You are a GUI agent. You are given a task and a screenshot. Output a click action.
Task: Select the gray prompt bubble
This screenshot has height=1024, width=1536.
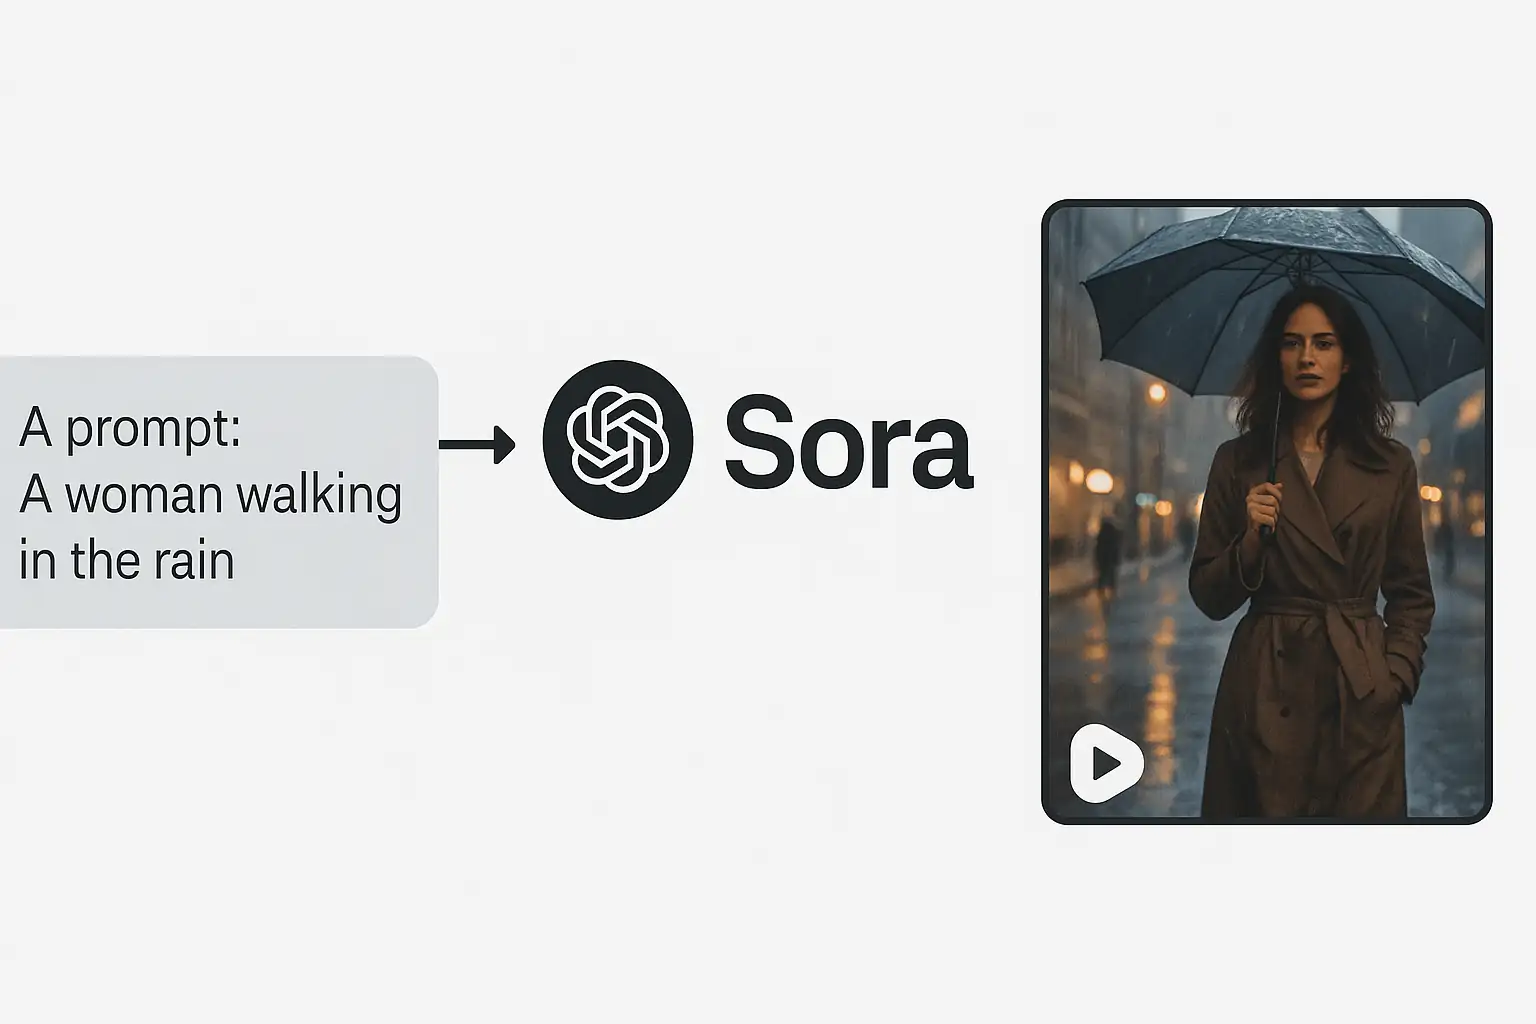pos(219,492)
